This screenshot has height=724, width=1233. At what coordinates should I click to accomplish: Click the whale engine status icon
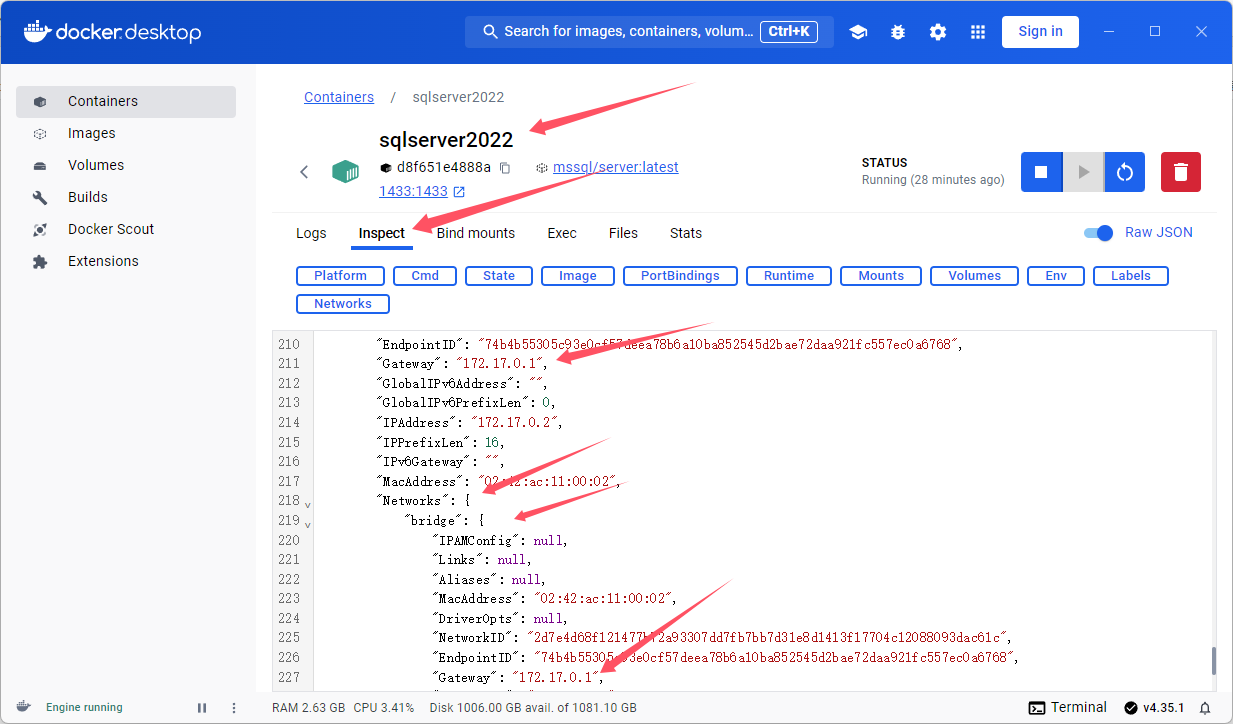point(23,707)
